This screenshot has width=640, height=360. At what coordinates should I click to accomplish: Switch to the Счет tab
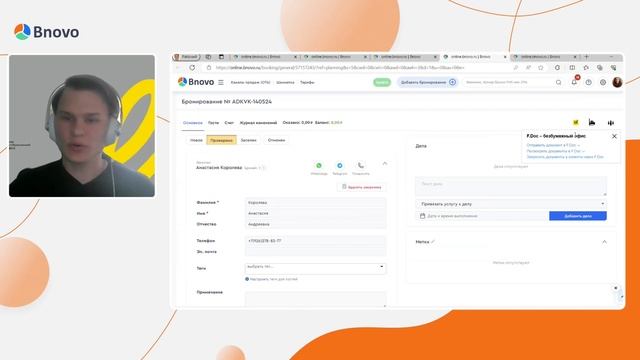coord(229,122)
